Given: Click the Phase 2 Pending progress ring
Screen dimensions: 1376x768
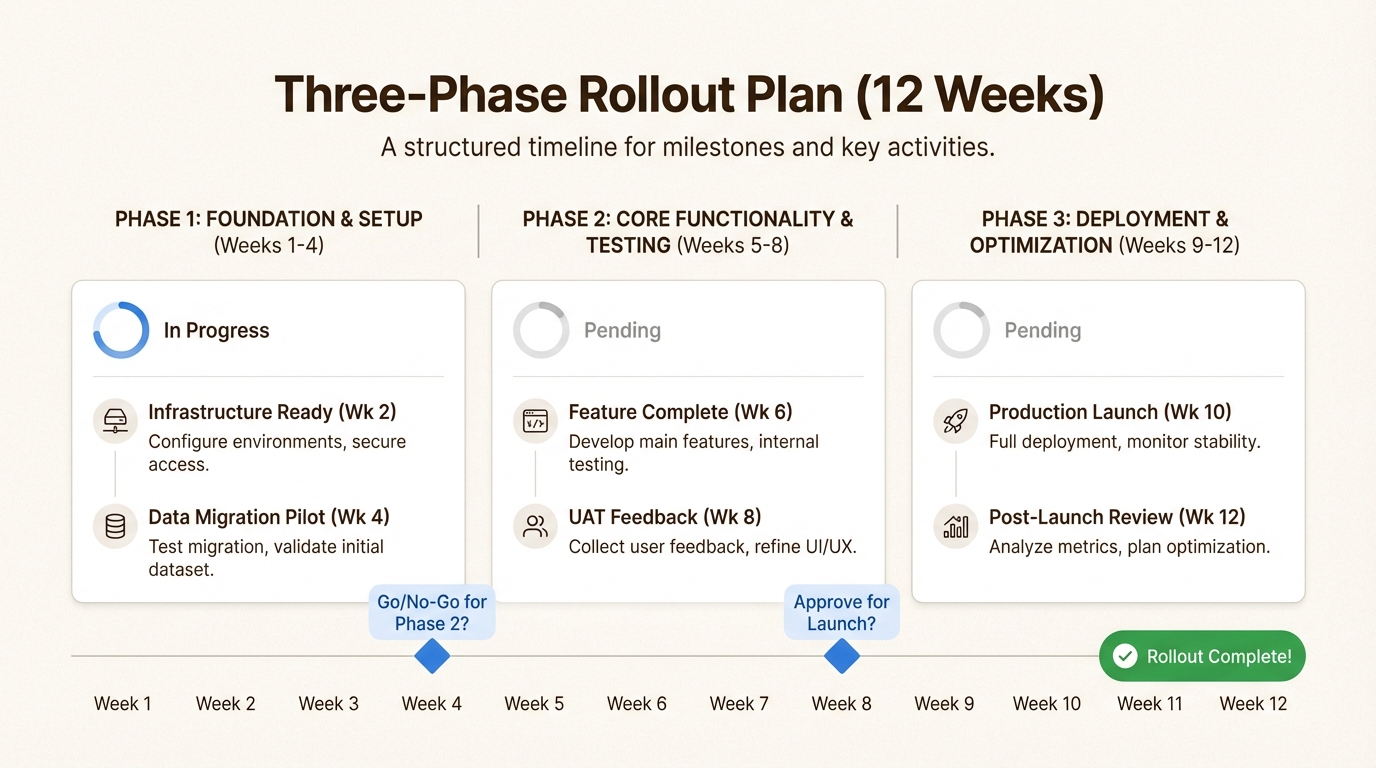Looking at the screenshot, I should click(x=541, y=330).
